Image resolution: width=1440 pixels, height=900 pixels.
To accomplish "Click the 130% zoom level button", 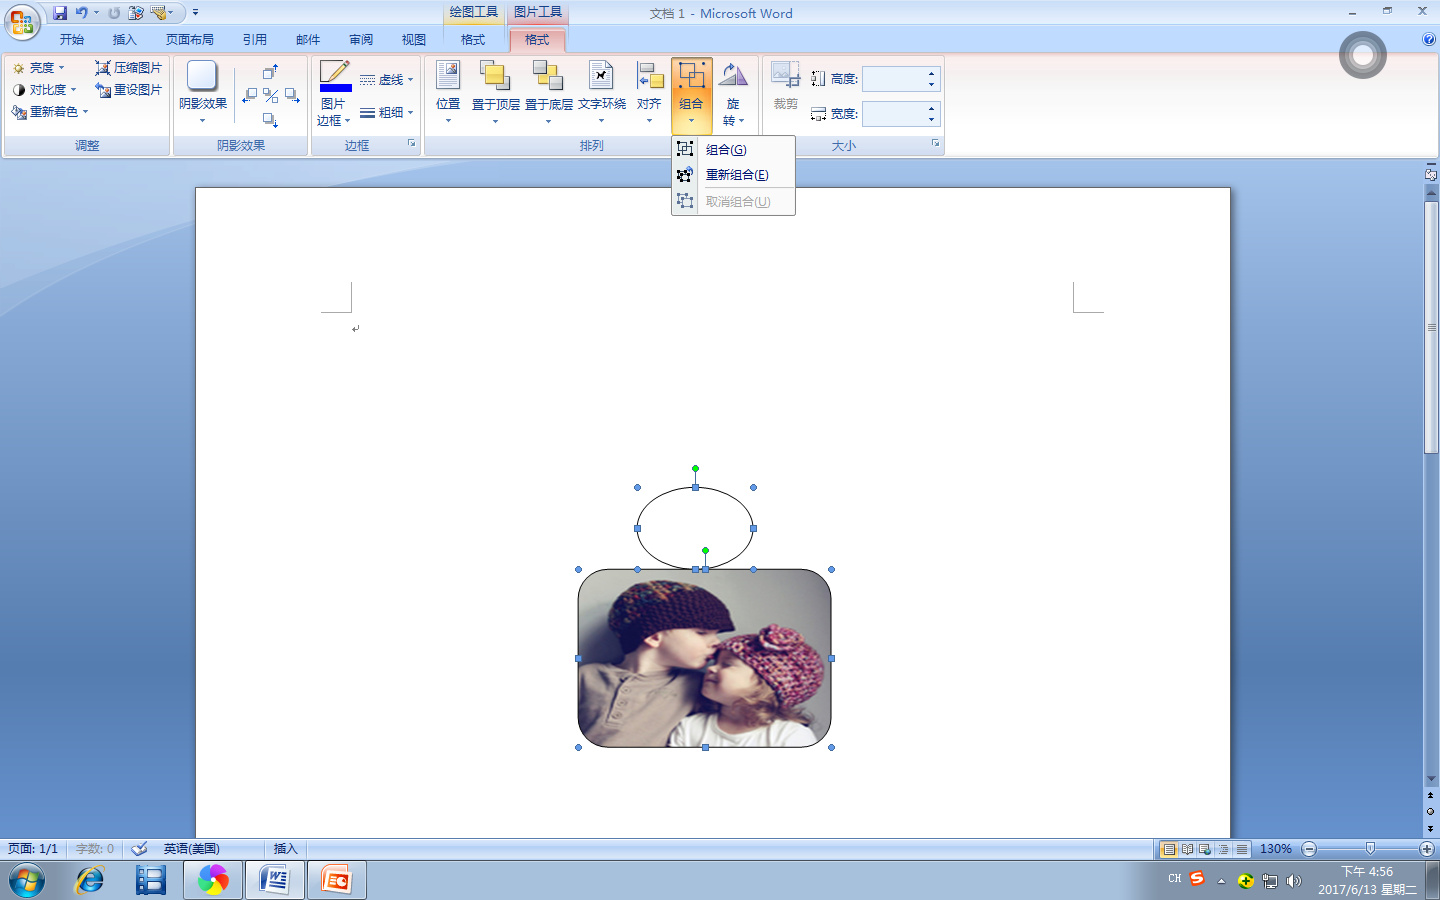I will (1275, 849).
